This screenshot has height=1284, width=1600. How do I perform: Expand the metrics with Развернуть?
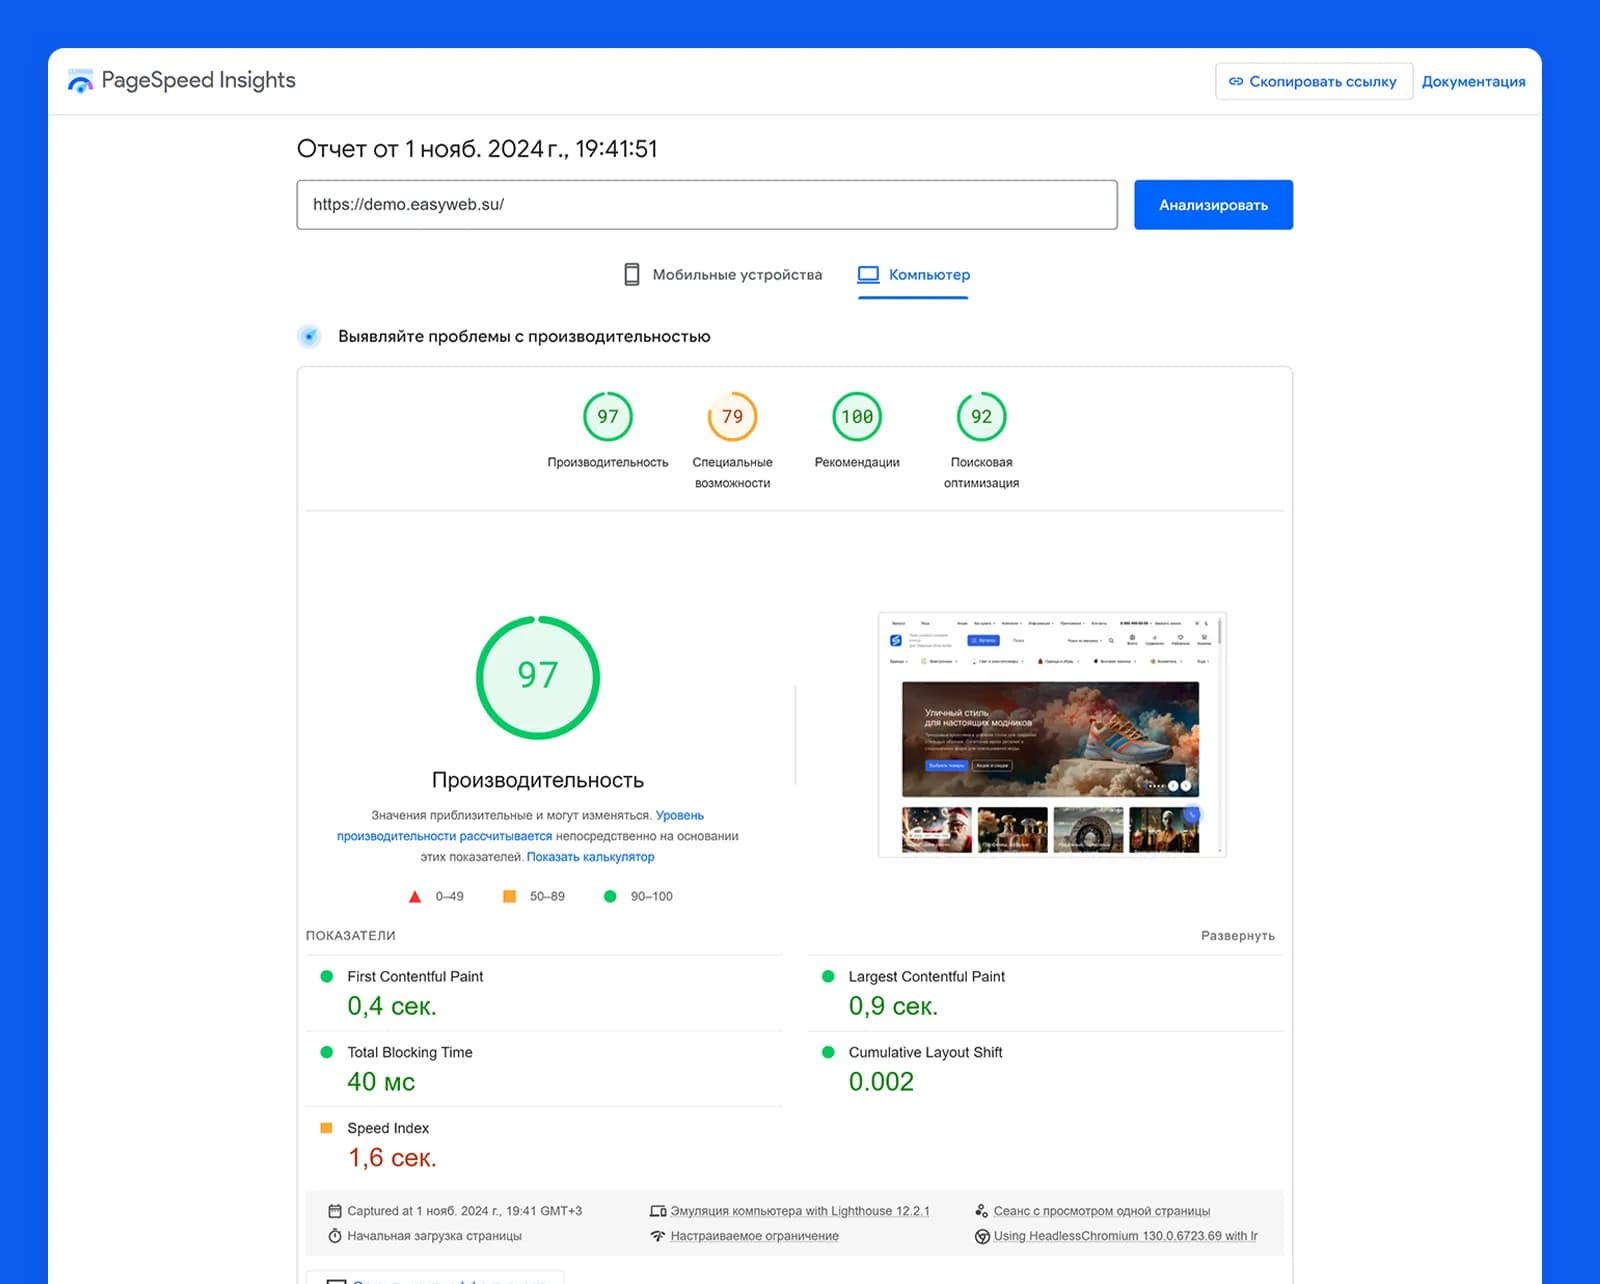(x=1237, y=936)
